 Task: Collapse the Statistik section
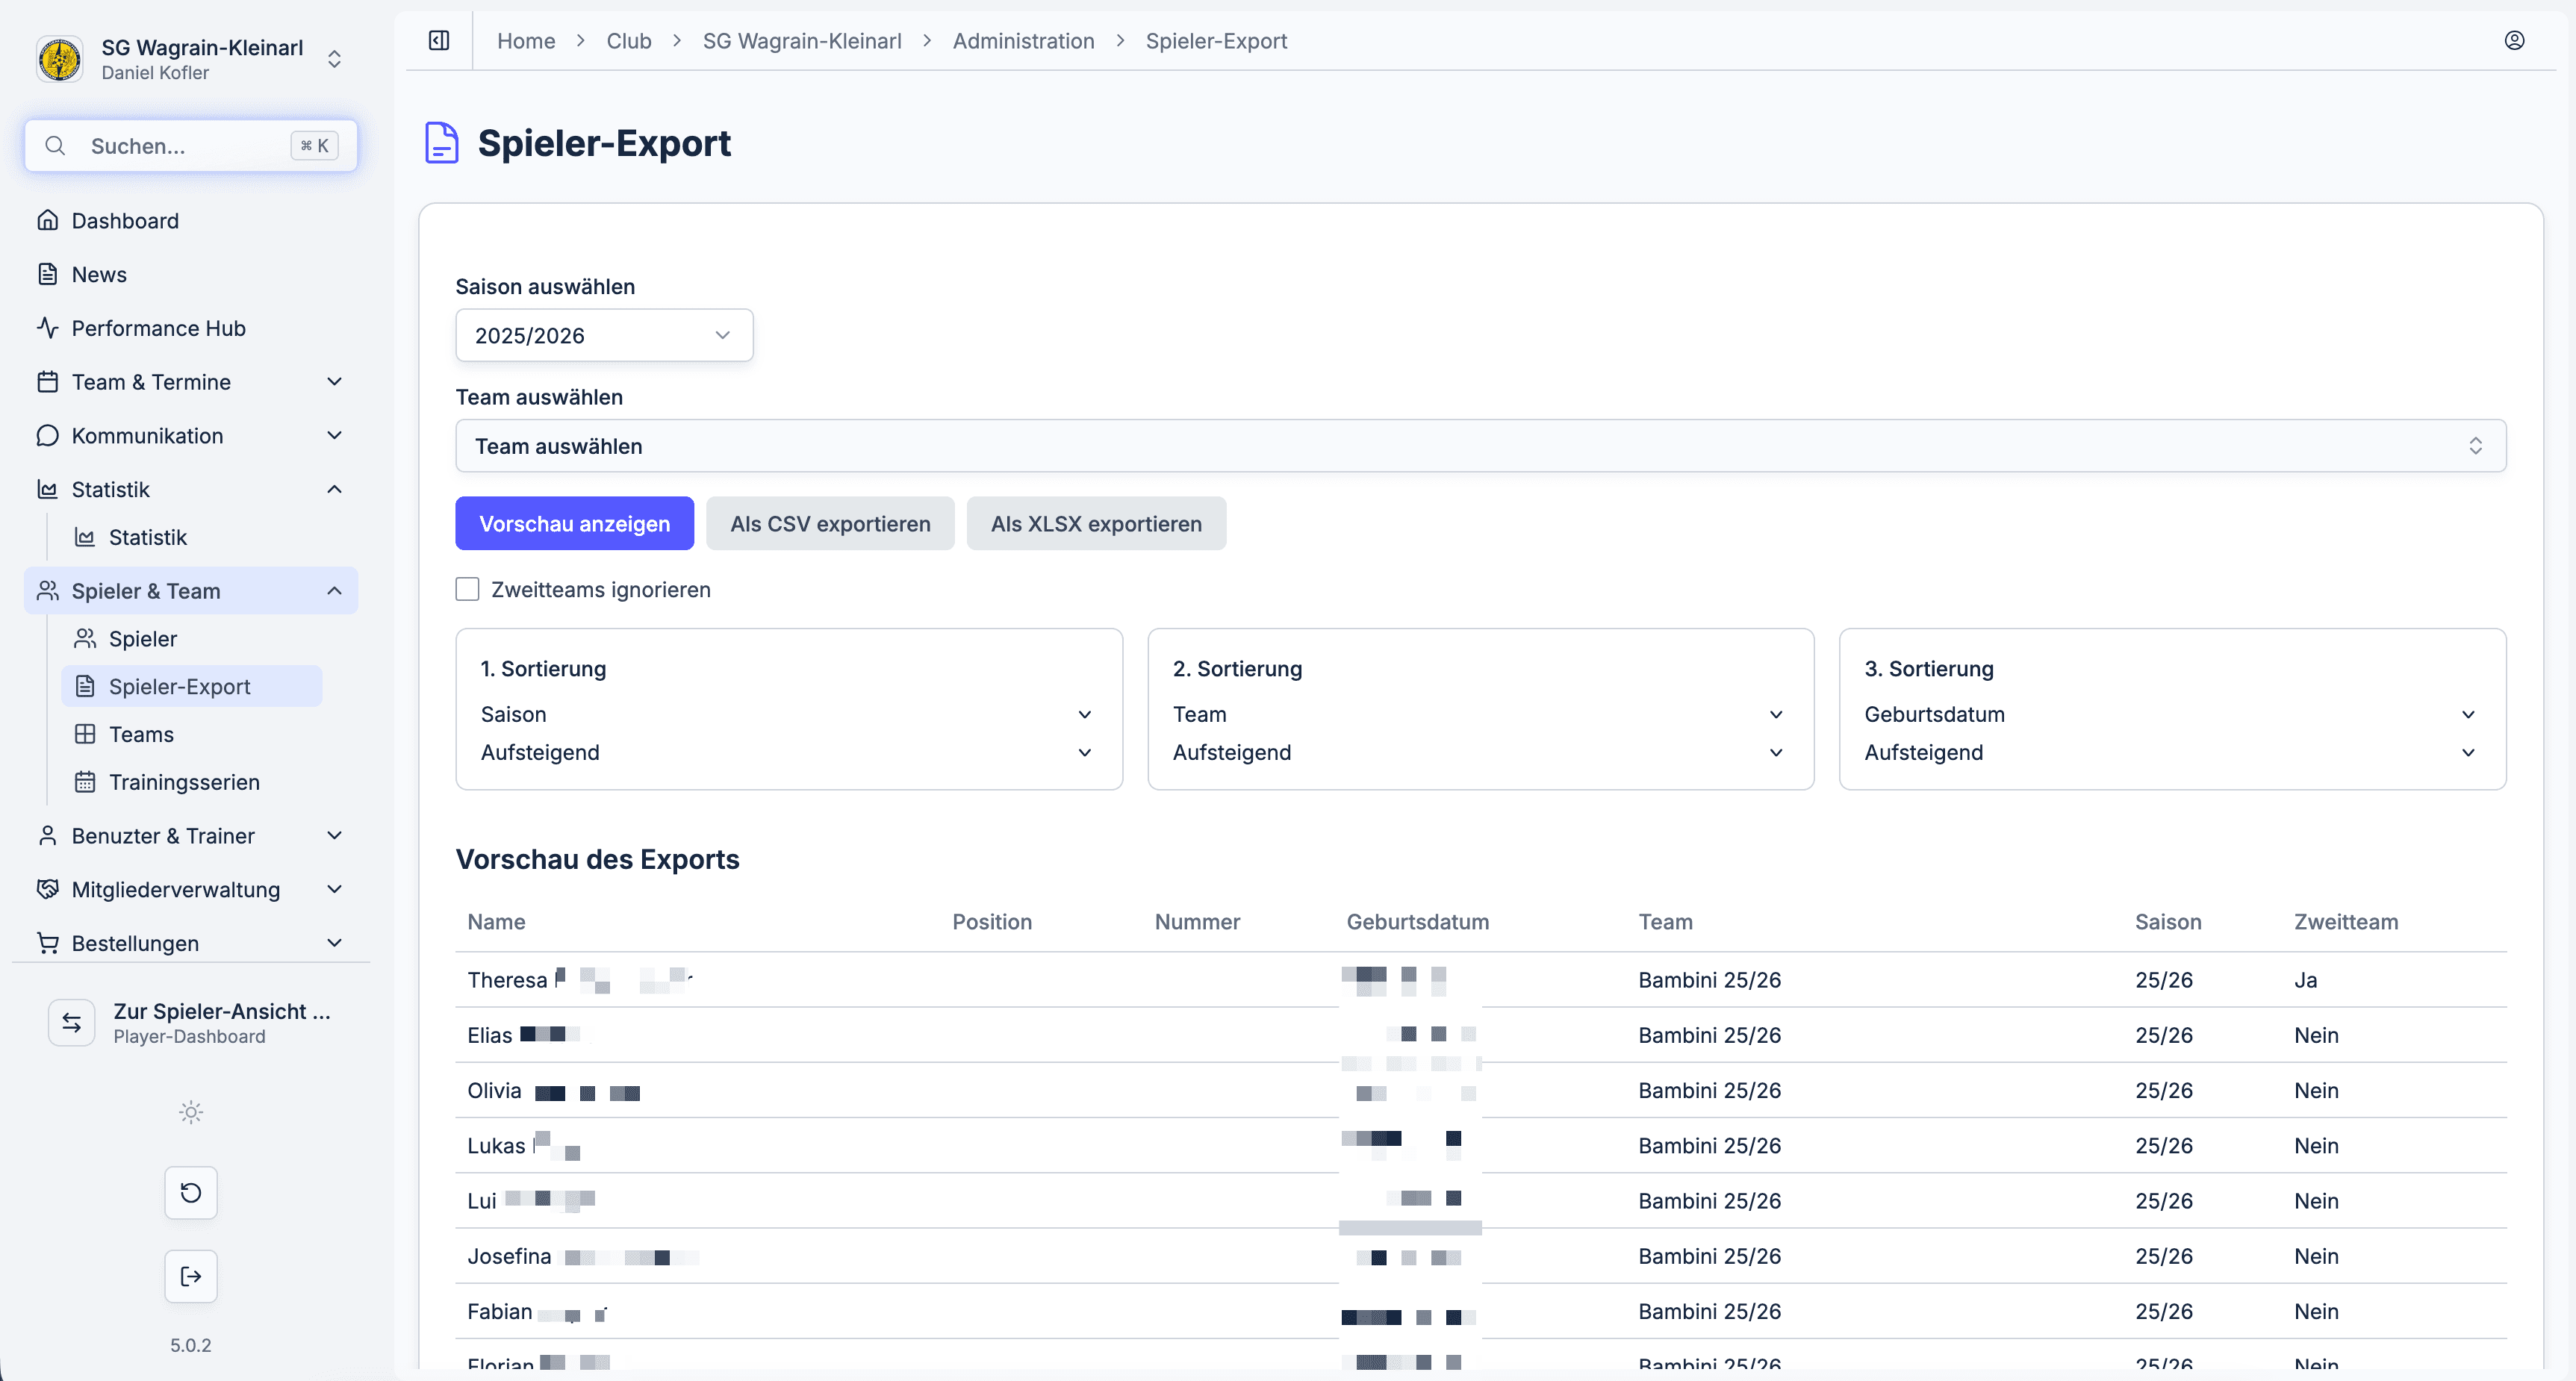coord(191,490)
